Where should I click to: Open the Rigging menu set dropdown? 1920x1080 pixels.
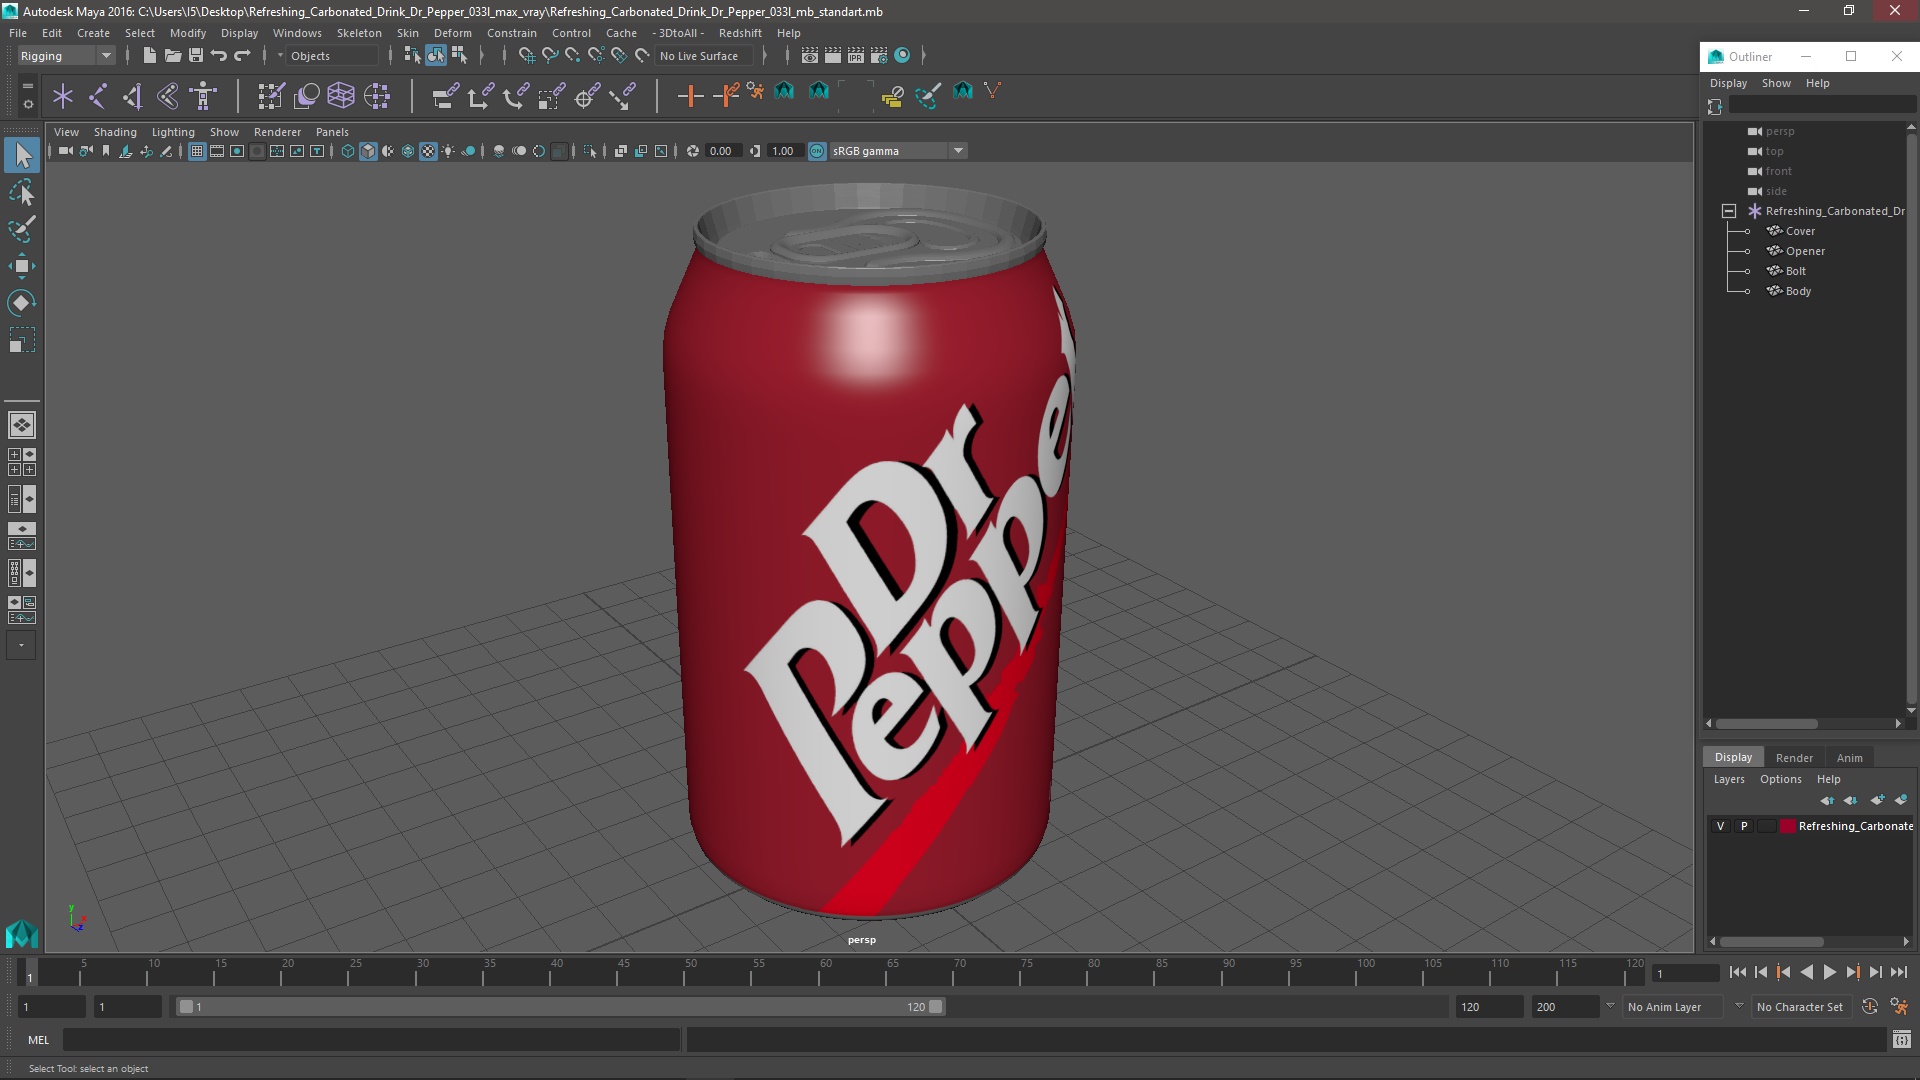click(x=67, y=56)
